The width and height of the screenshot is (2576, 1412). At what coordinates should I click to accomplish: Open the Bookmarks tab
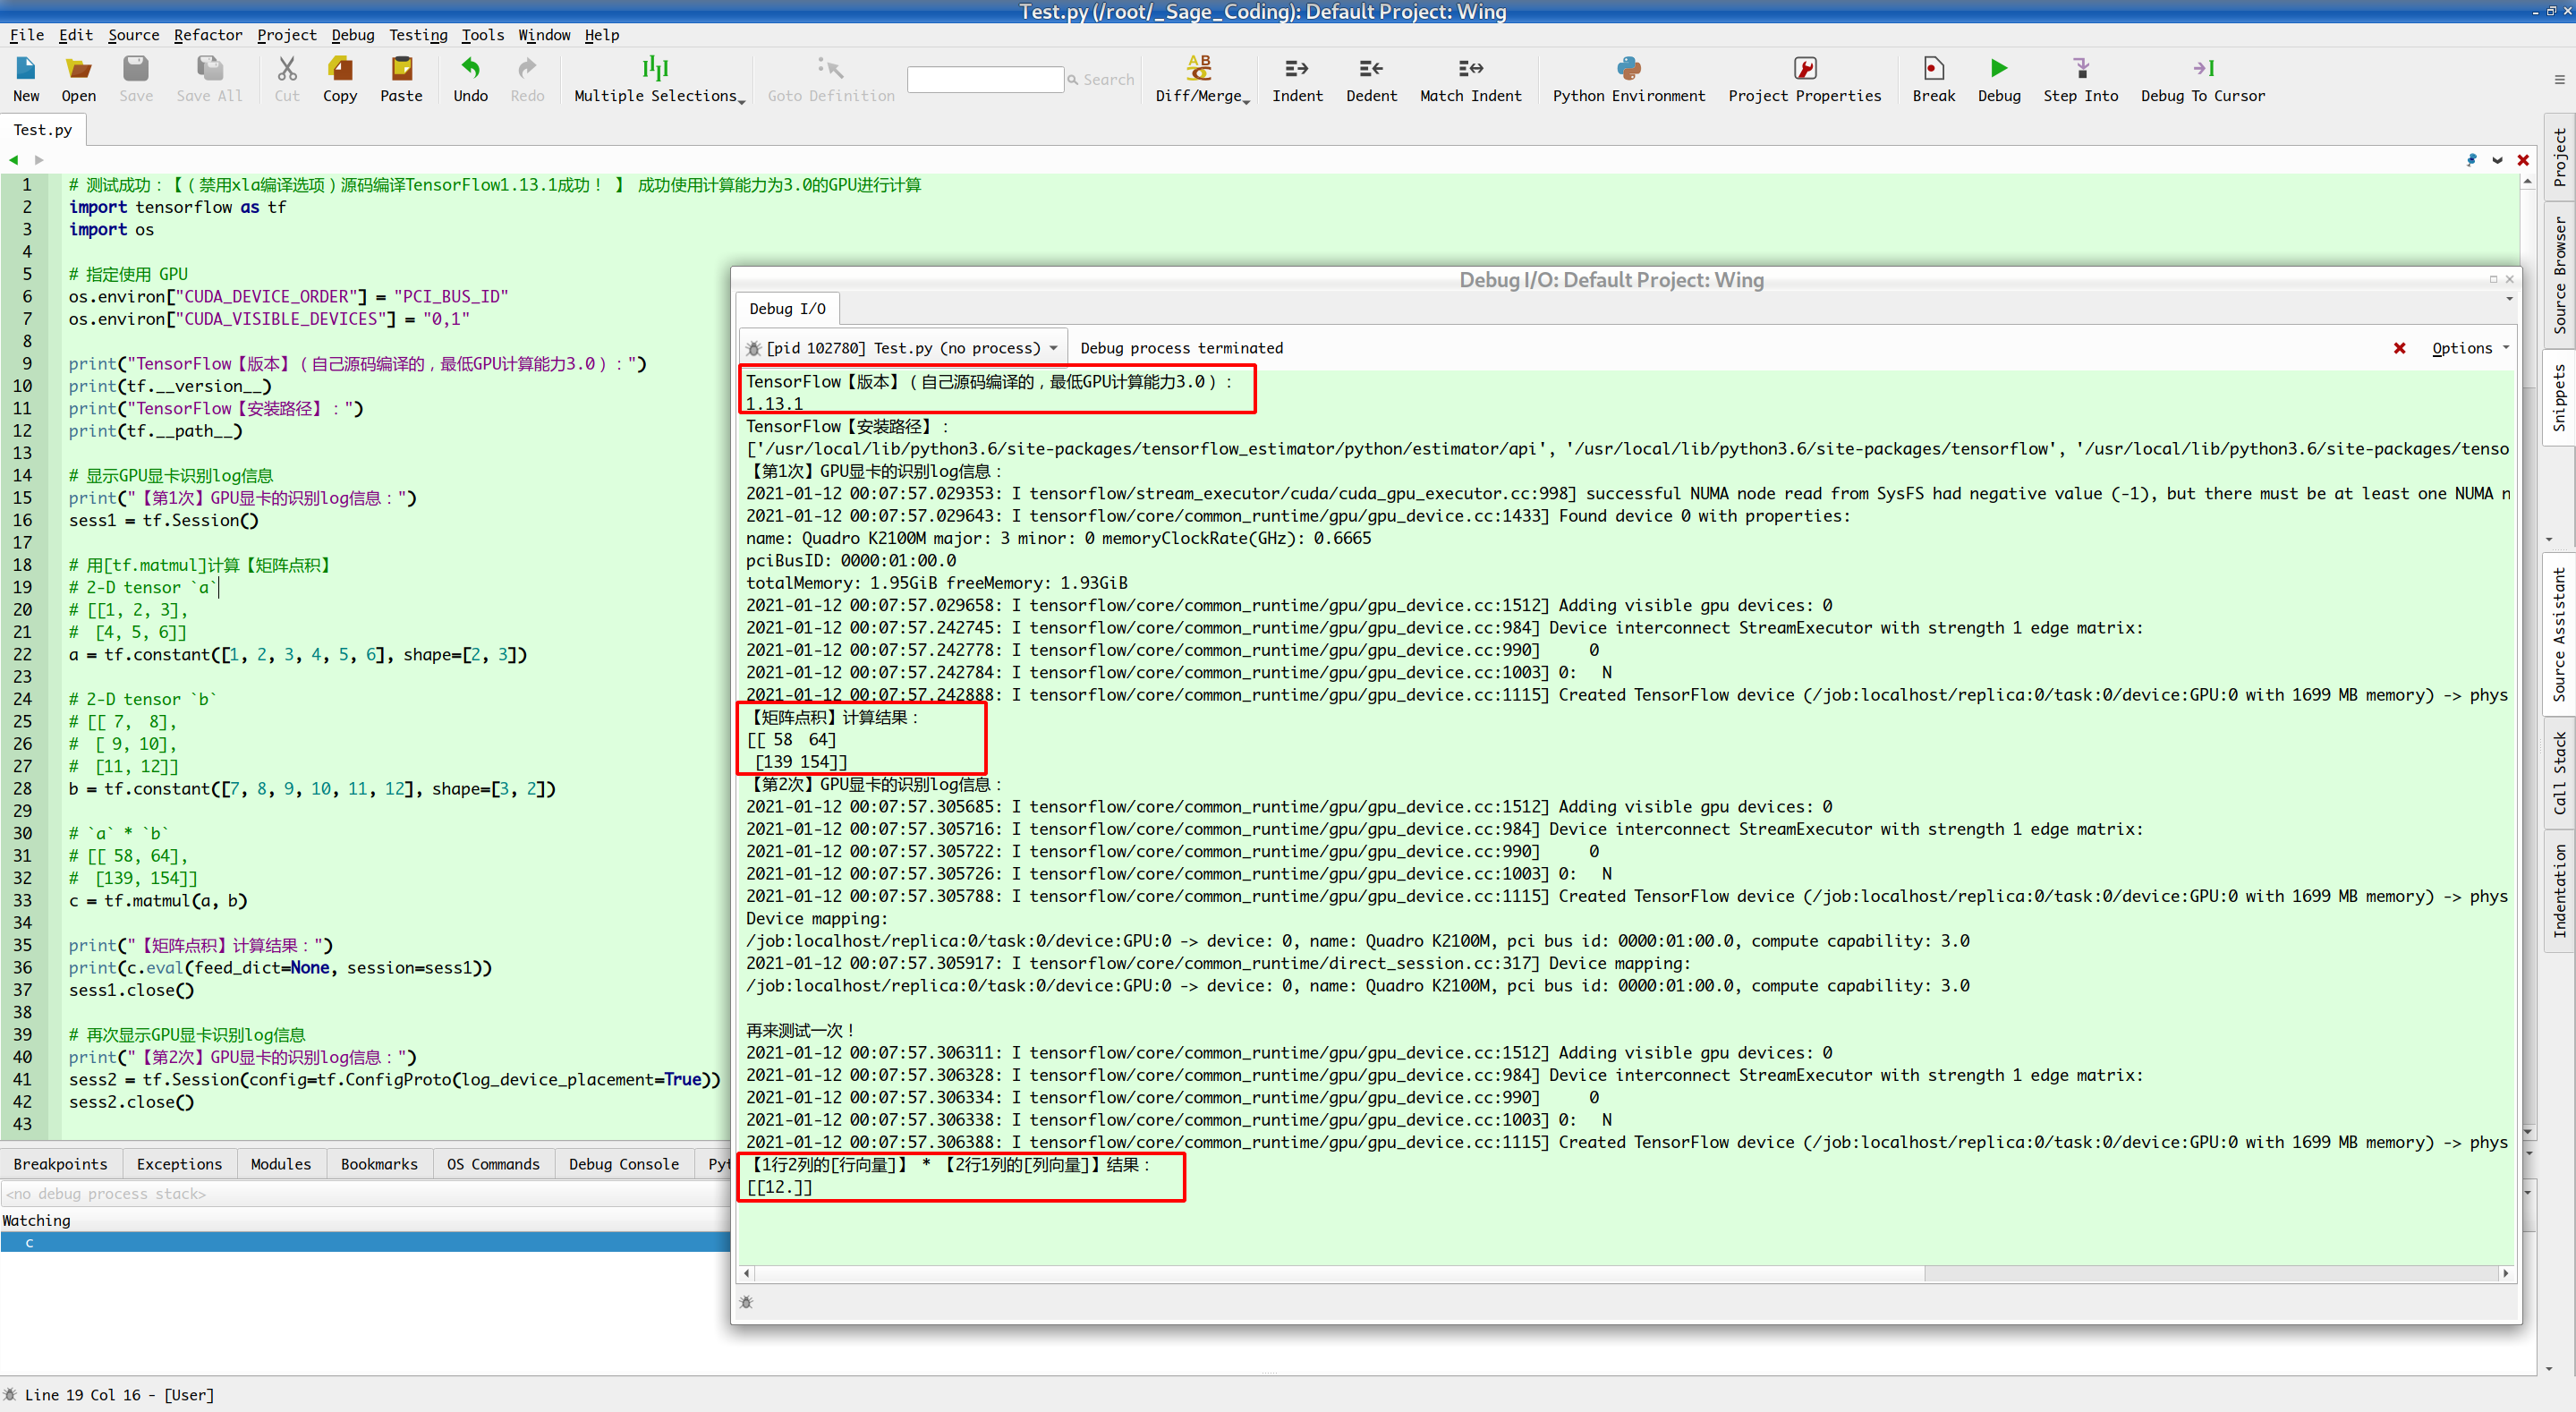point(379,1164)
